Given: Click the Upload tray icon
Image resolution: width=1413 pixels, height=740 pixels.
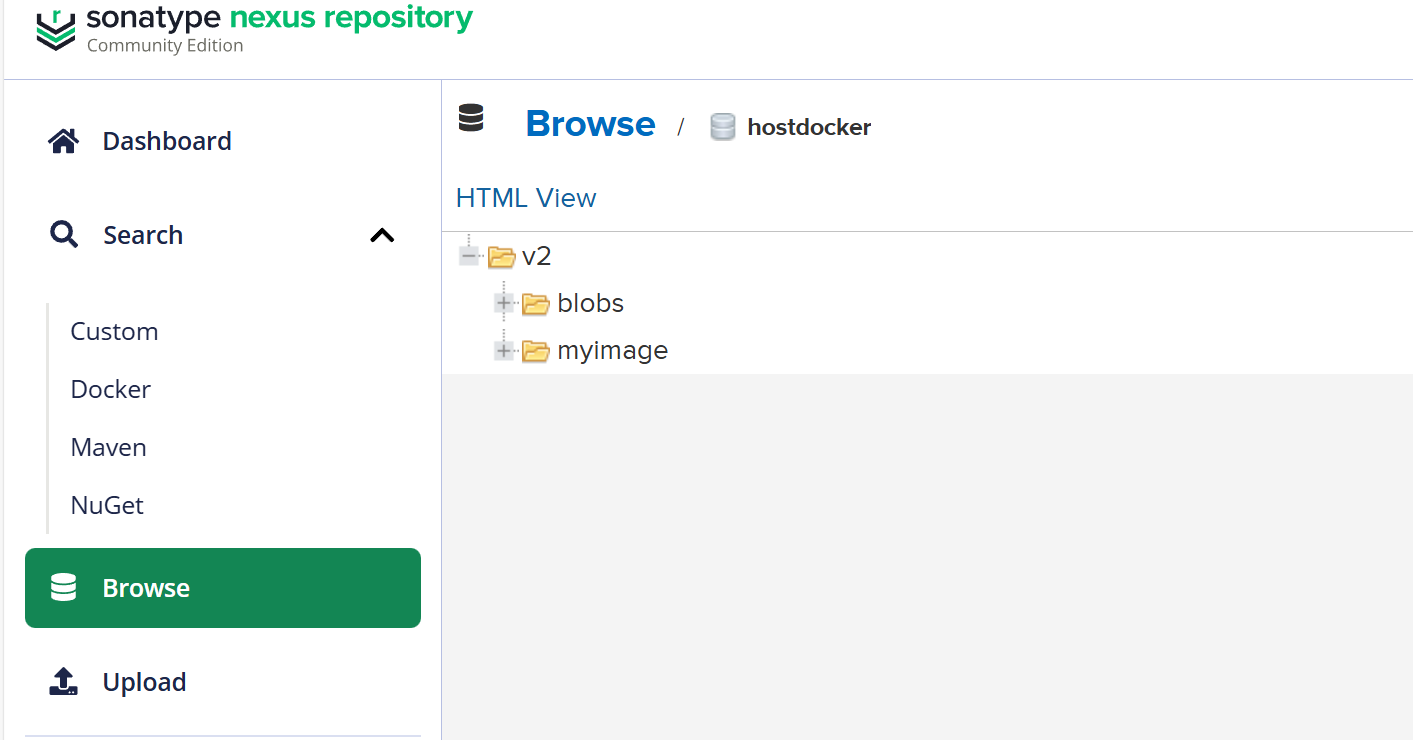Looking at the screenshot, I should click(64, 682).
